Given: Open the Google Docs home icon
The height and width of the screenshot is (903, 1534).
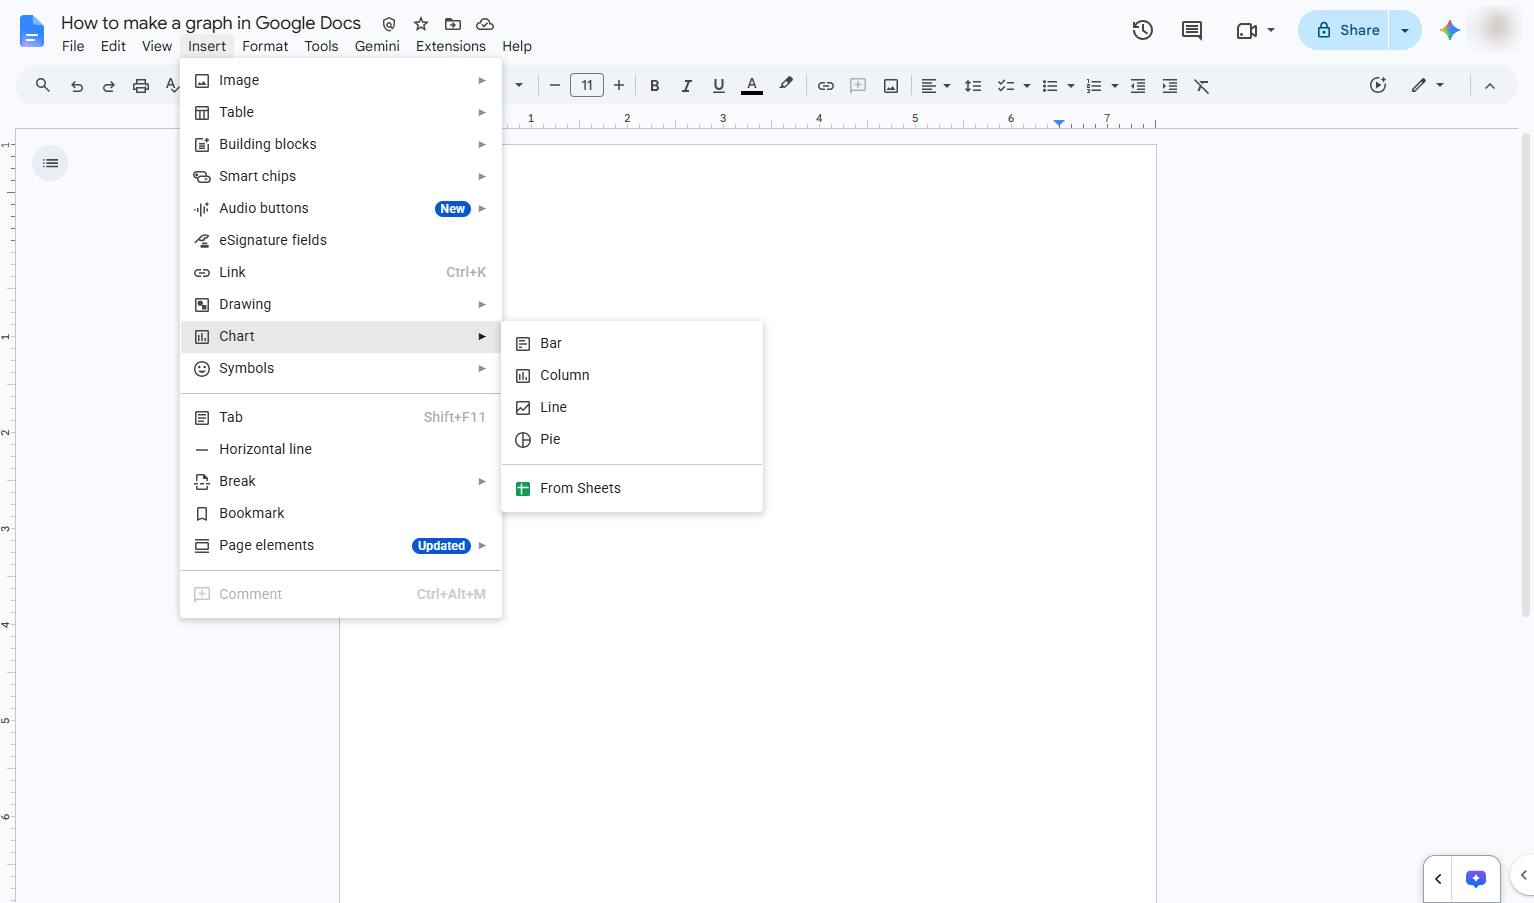Looking at the screenshot, I should click(x=32, y=31).
